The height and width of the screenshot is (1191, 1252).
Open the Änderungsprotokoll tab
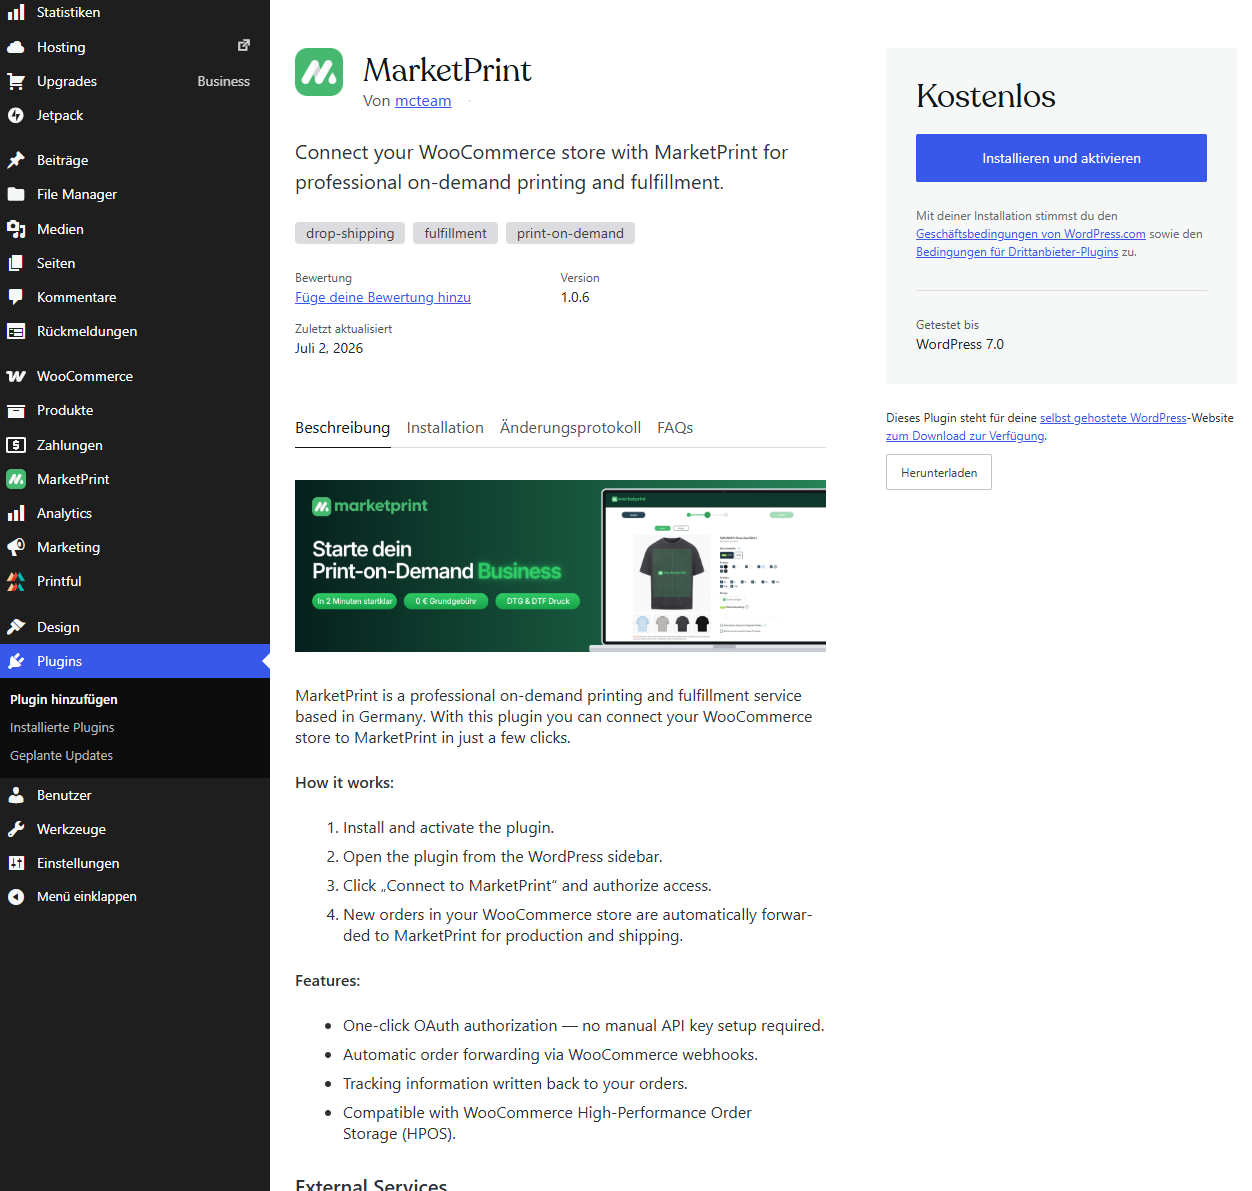click(x=570, y=428)
